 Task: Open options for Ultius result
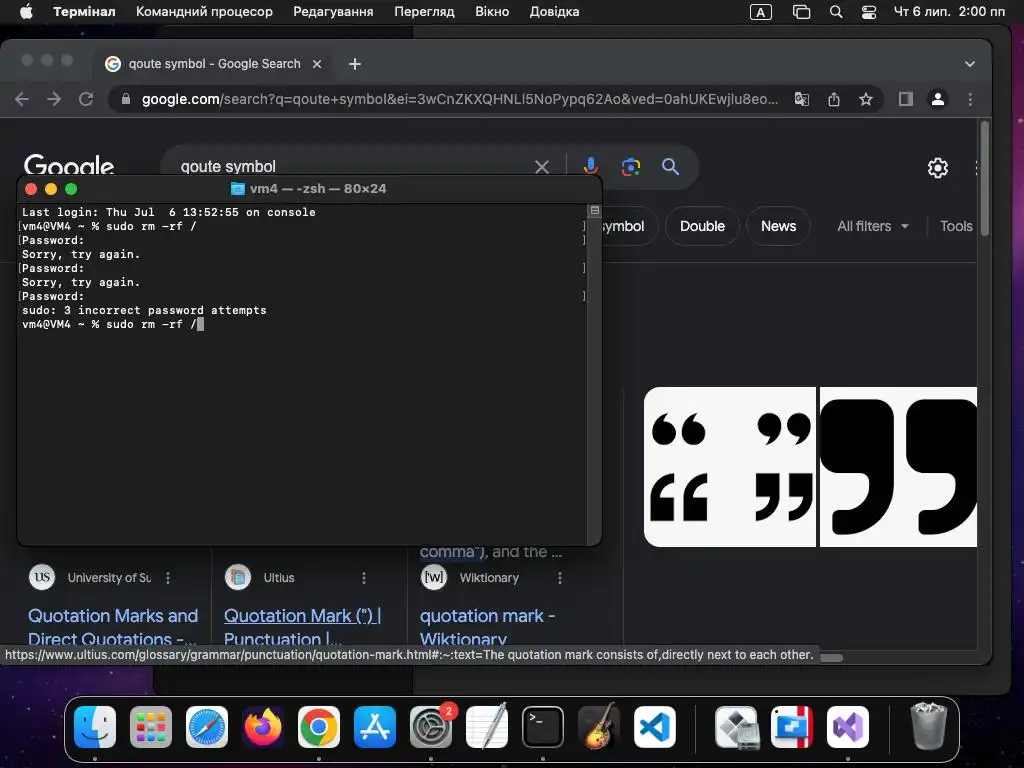click(364, 578)
